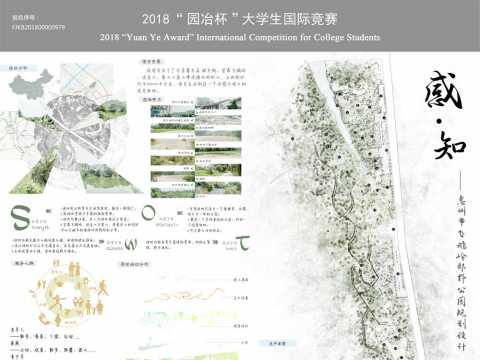Click the green "W" Weakness letter
480x360 pixels.
pos(131,244)
